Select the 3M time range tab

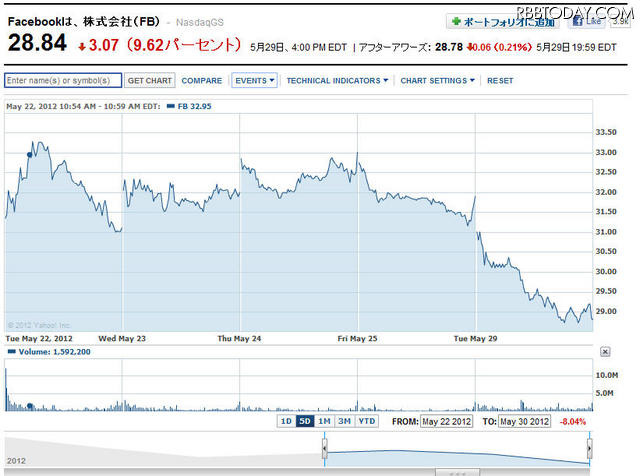point(344,421)
